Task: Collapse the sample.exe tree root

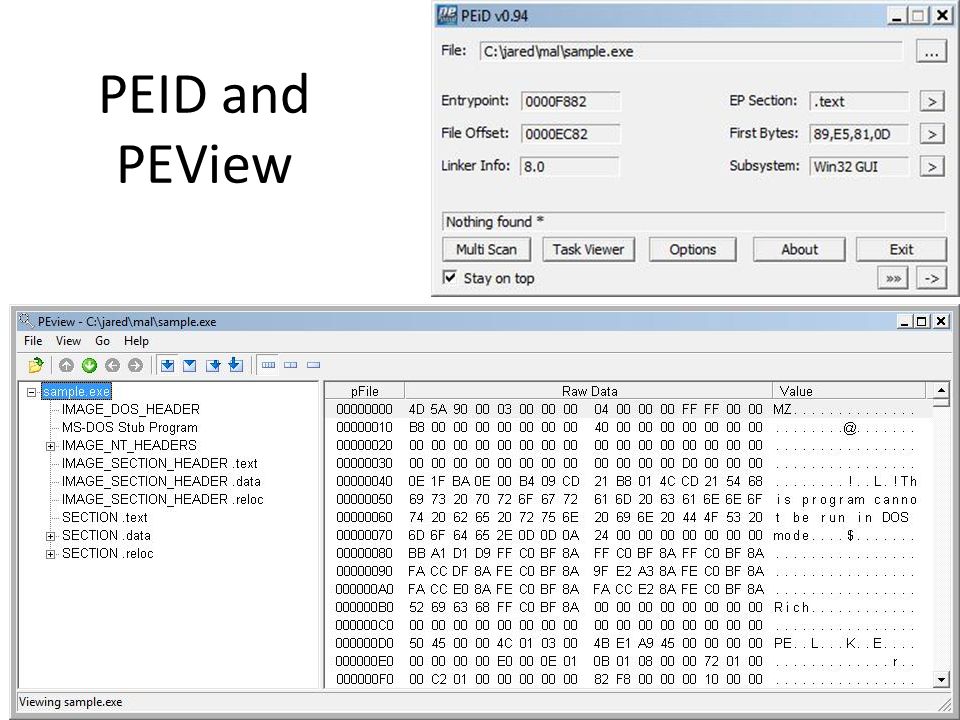Action: (x=31, y=392)
